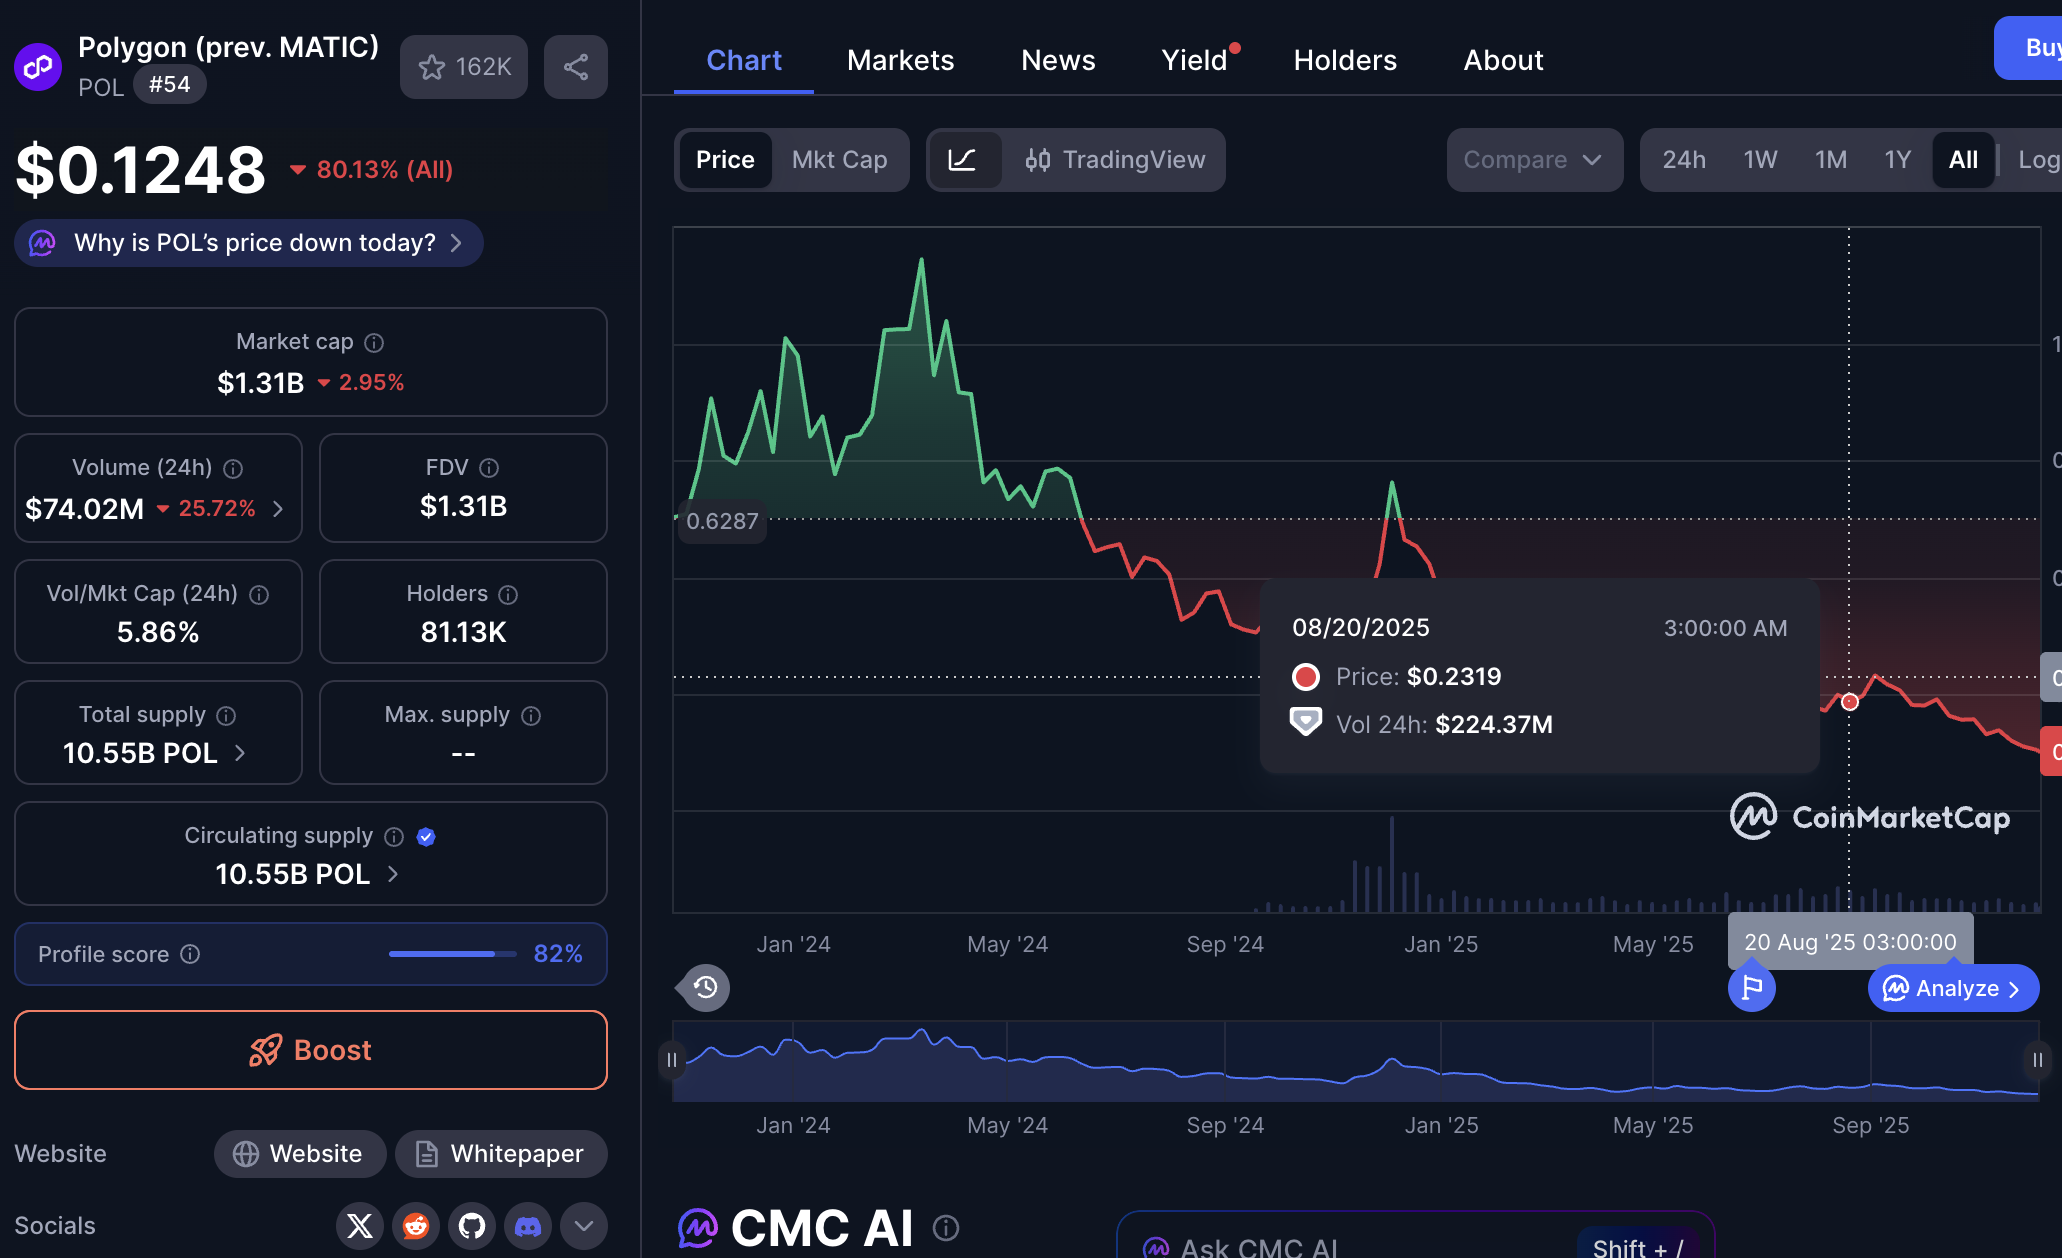The height and width of the screenshot is (1258, 2062).
Task: Open the GitHub social icon
Action: click(x=472, y=1226)
